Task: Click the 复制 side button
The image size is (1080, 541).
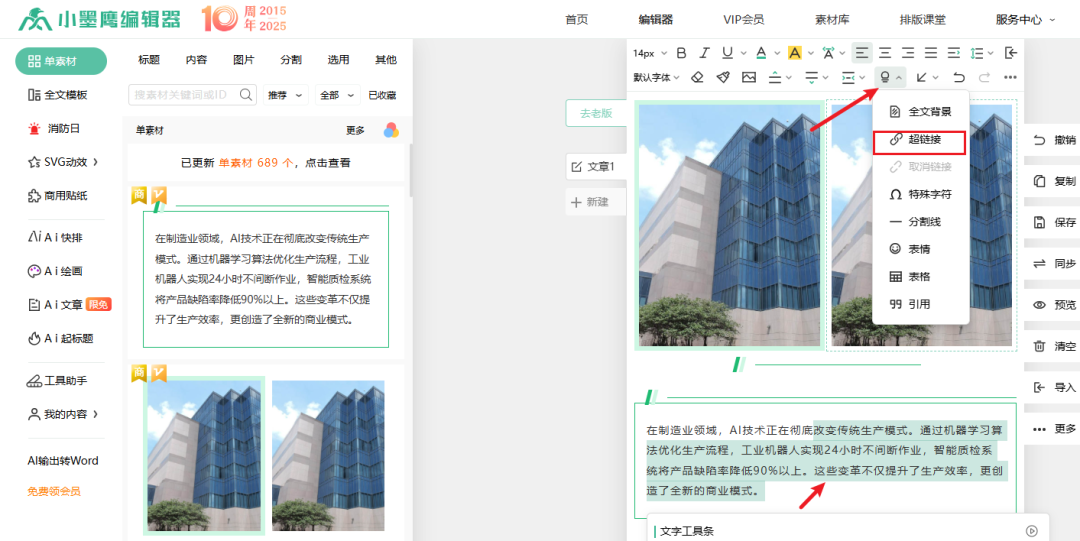Action: click(x=1054, y=181)
